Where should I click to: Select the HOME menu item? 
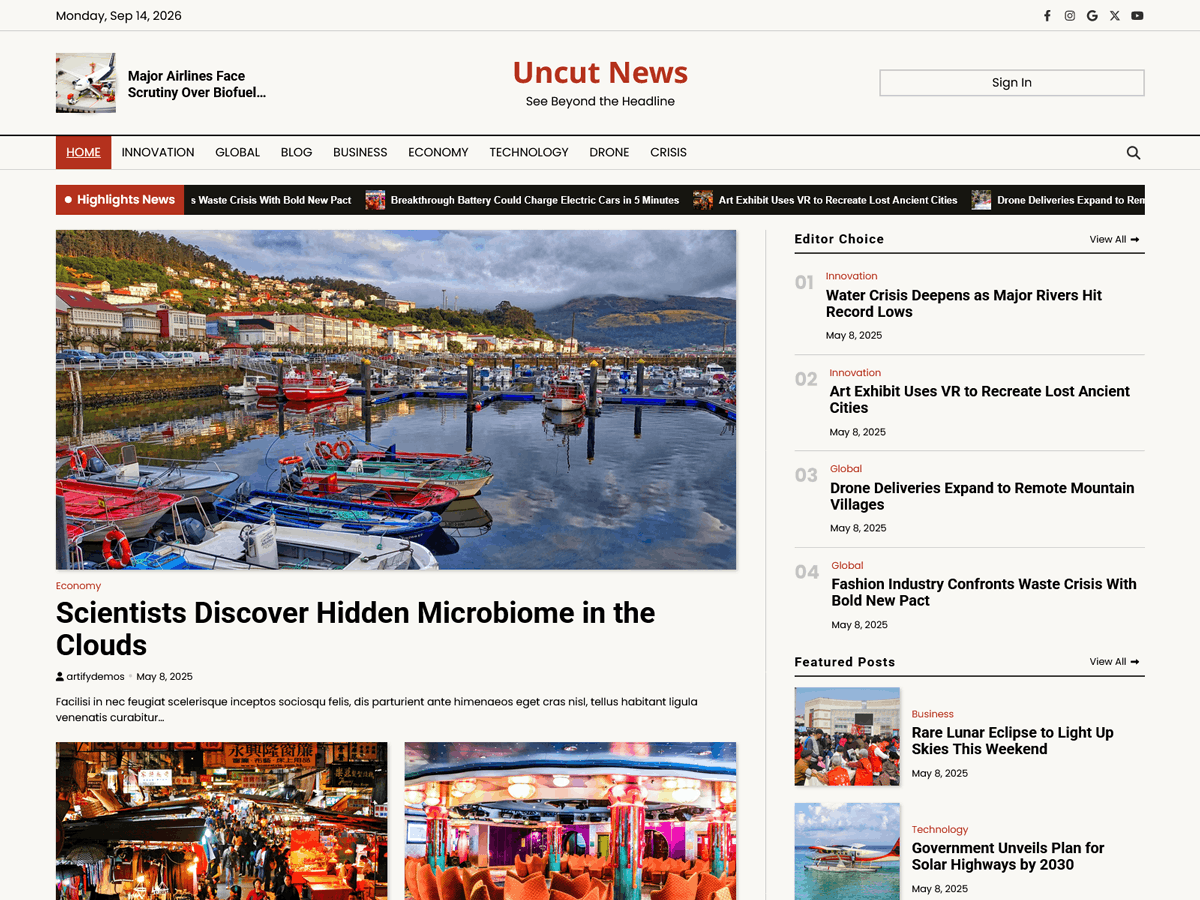click(83, 153)
